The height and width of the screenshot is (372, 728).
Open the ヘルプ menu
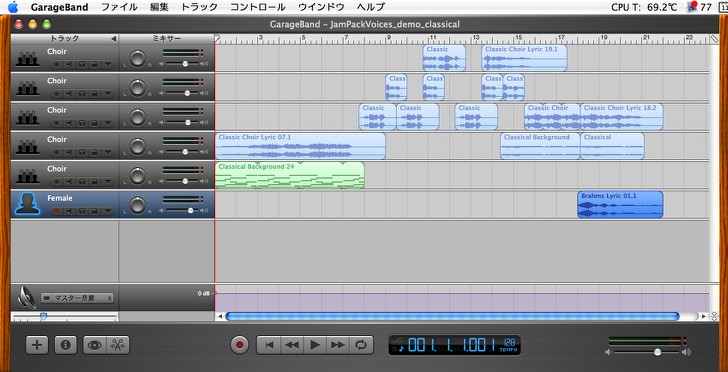pos(371,7)
